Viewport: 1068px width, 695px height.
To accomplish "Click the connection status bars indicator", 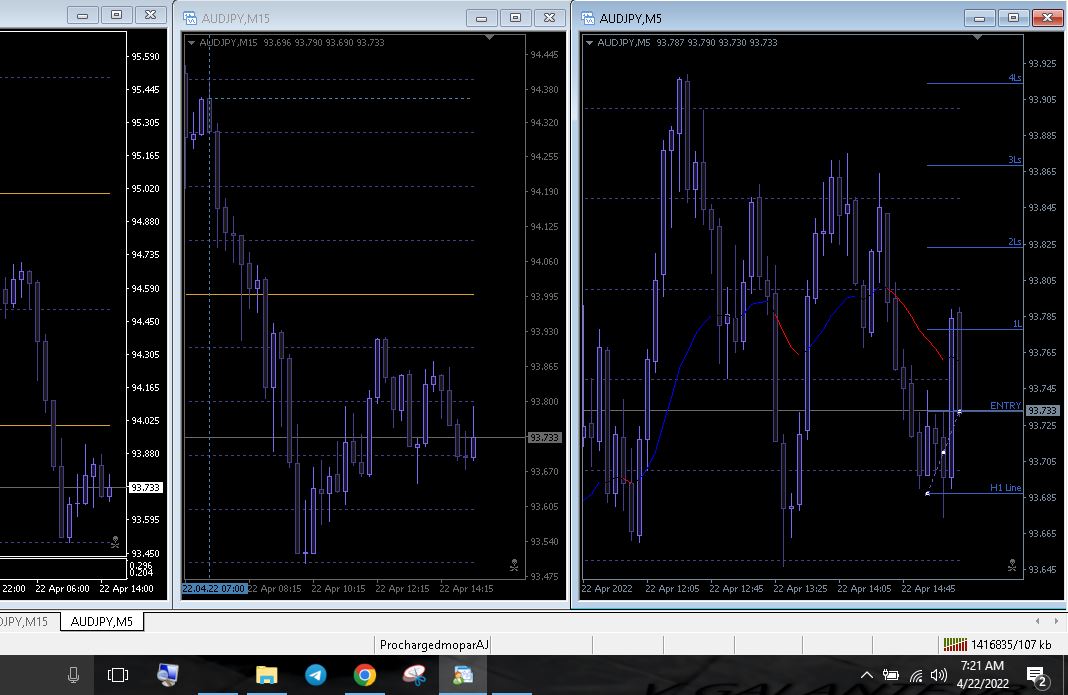I will (x=955, y=645).
